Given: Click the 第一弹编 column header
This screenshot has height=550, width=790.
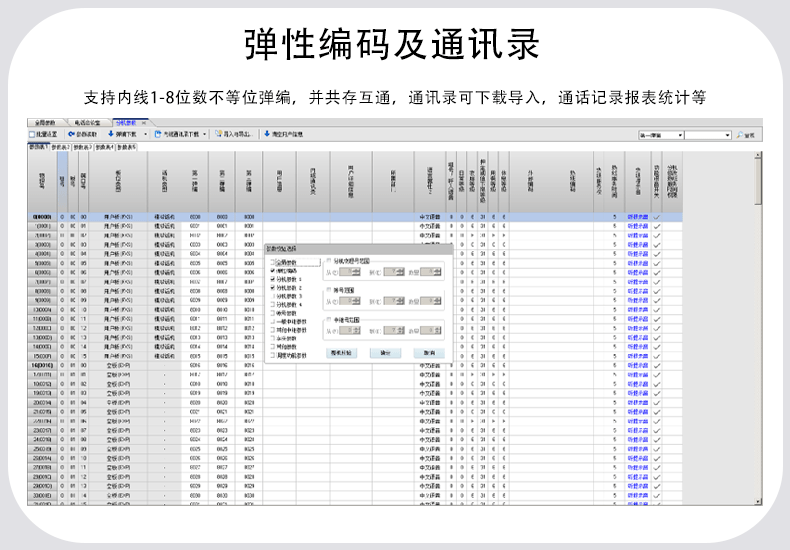Looking at the screenshot, I should click(195, 182).
